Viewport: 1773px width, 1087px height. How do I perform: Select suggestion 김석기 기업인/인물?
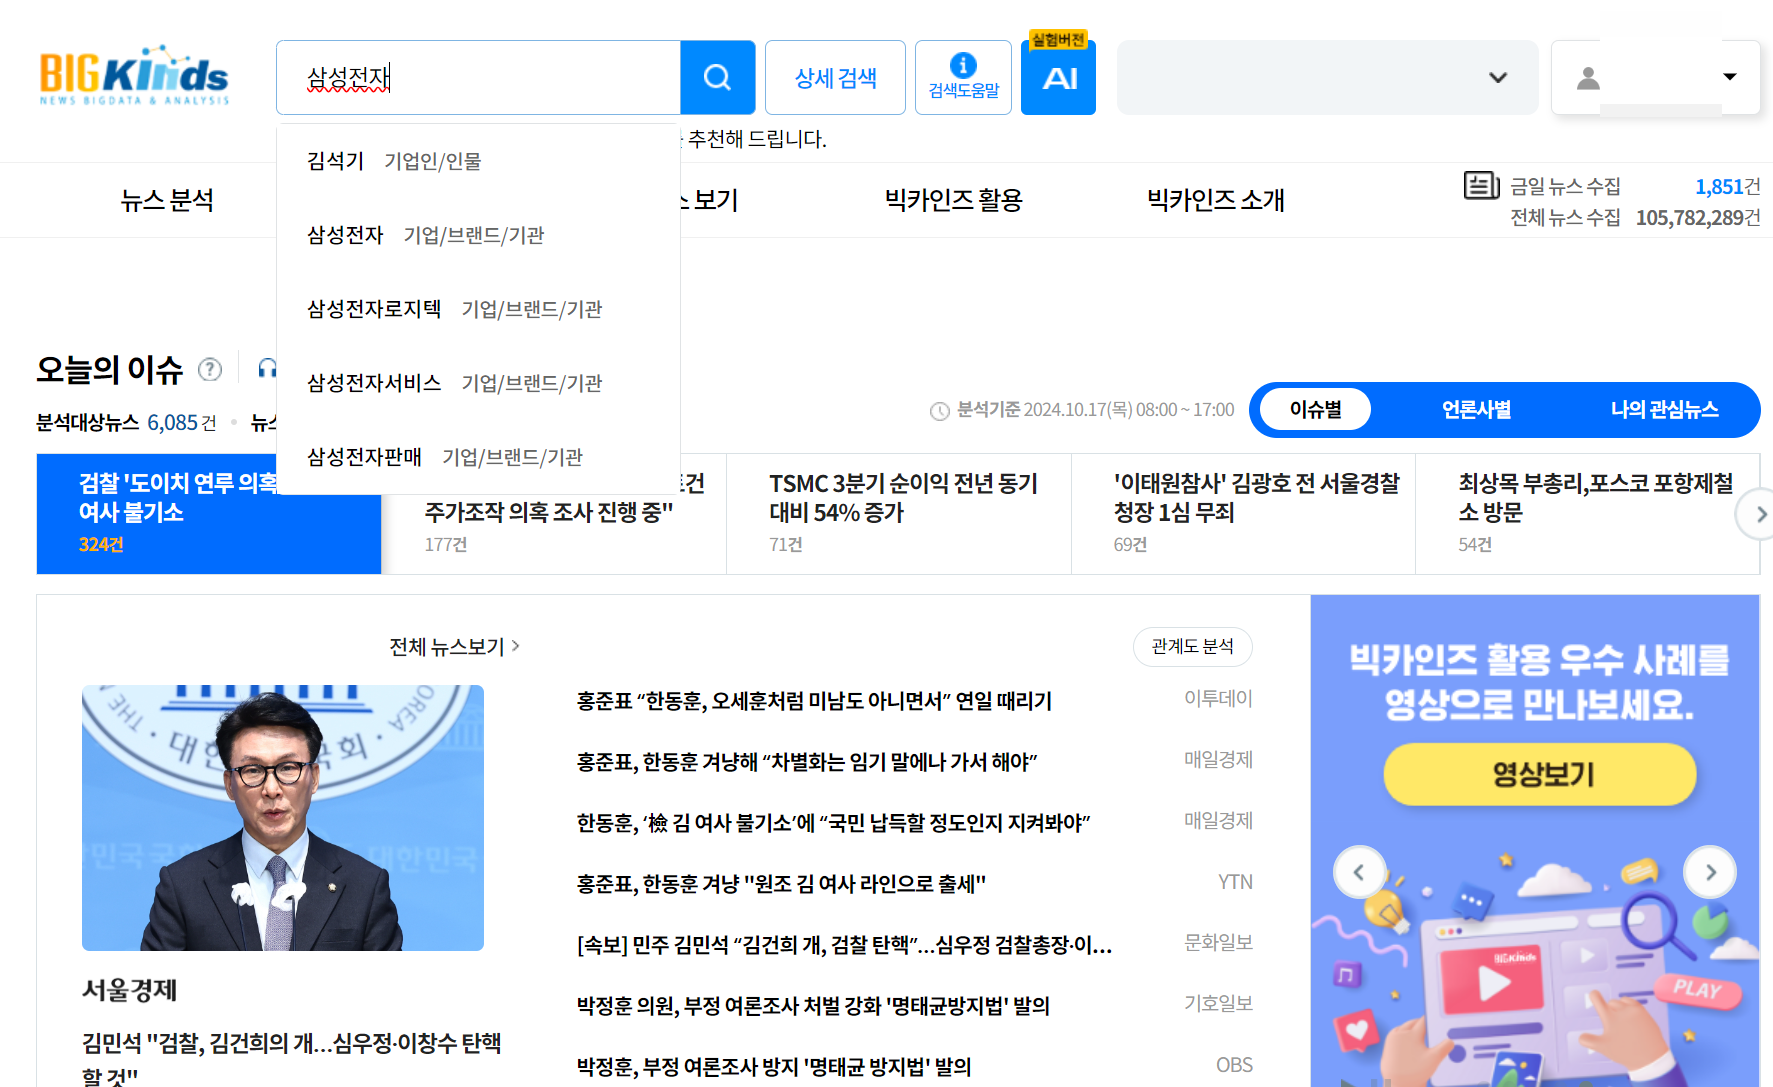pyautogui.click(x=478, y=161)
